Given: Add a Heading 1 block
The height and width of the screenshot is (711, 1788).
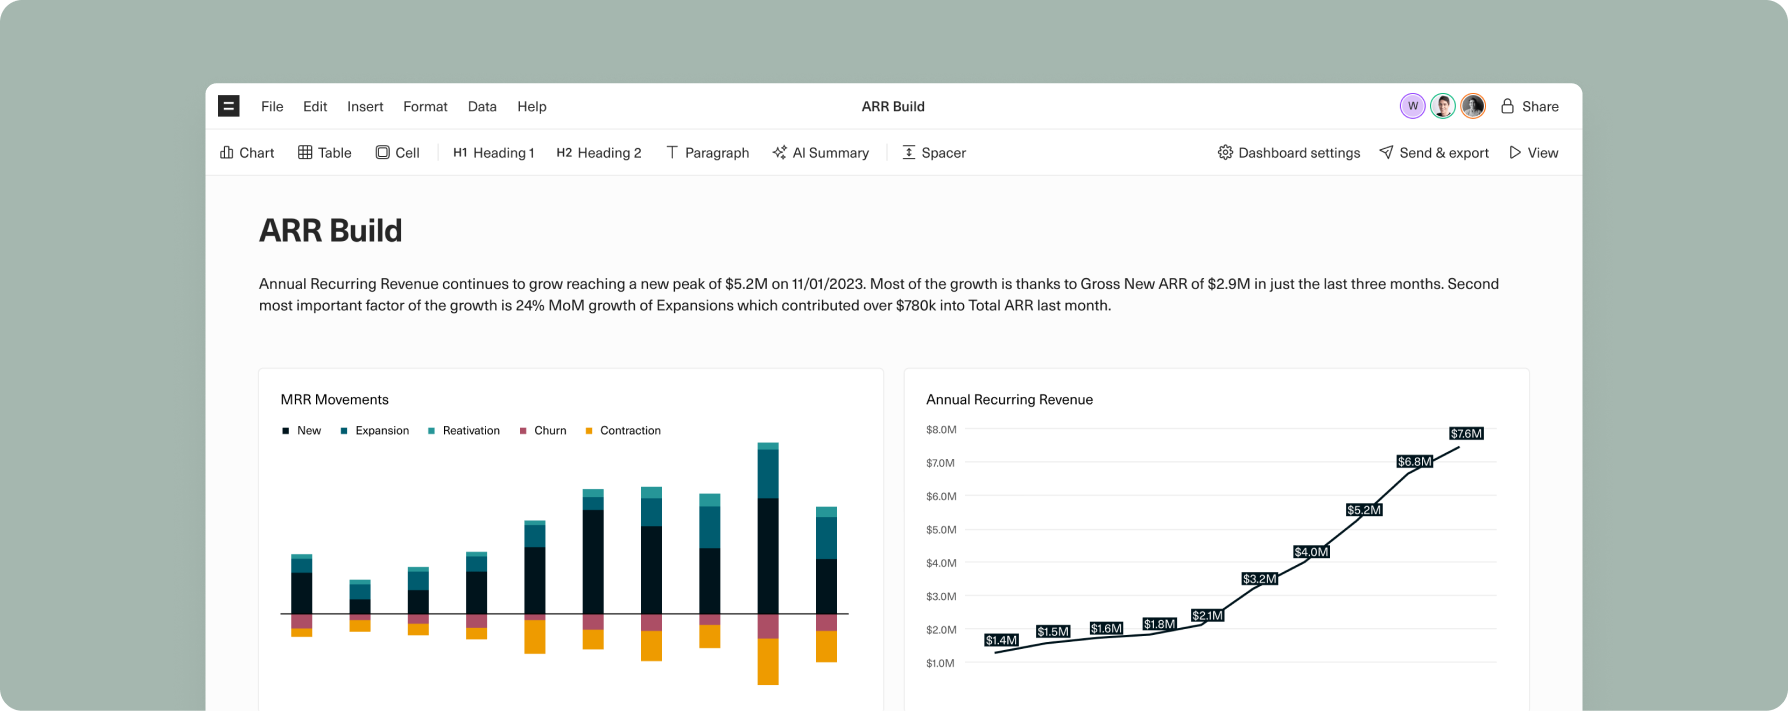Looking at the screenshot, I should [x=494, y=153].
